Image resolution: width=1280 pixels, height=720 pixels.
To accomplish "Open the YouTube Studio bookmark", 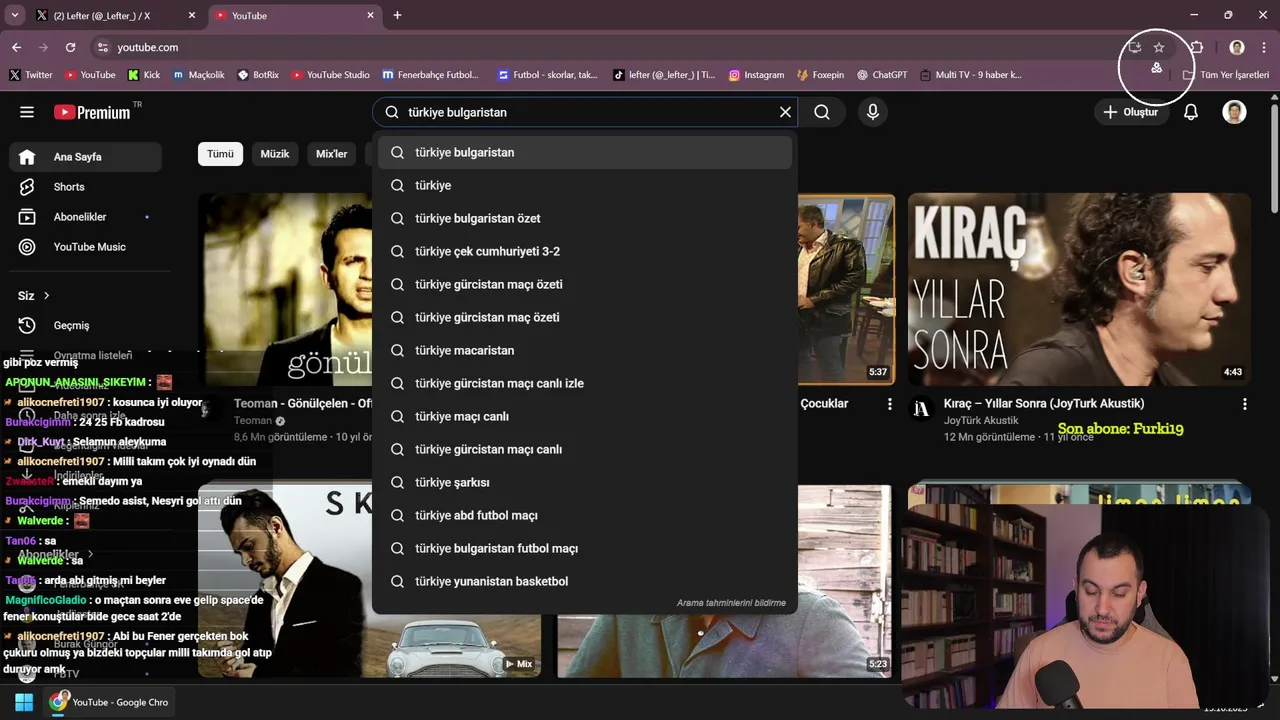I will point(331,75).
